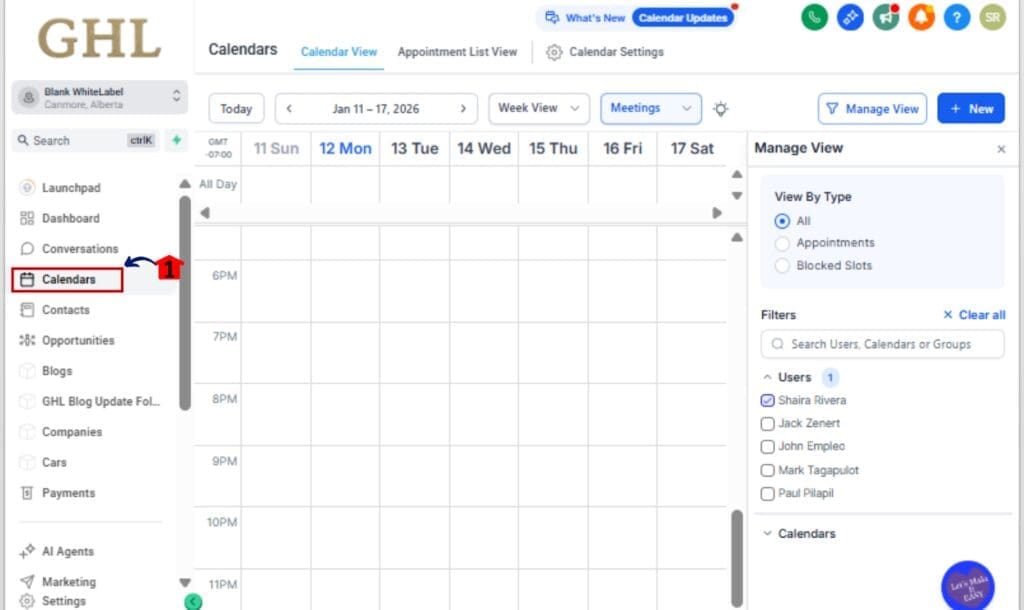Open the Meetings calendar dropdown
This screenshot has width=1024, height=610.
pyautogui.click(x=650, y=108)
